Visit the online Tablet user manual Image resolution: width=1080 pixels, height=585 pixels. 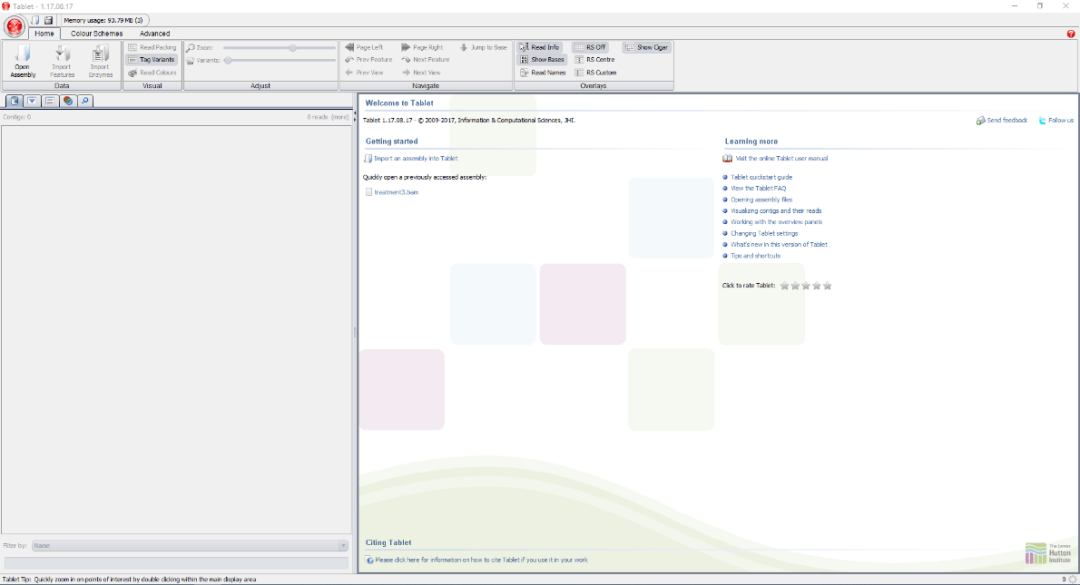click(x=781, y=158)
